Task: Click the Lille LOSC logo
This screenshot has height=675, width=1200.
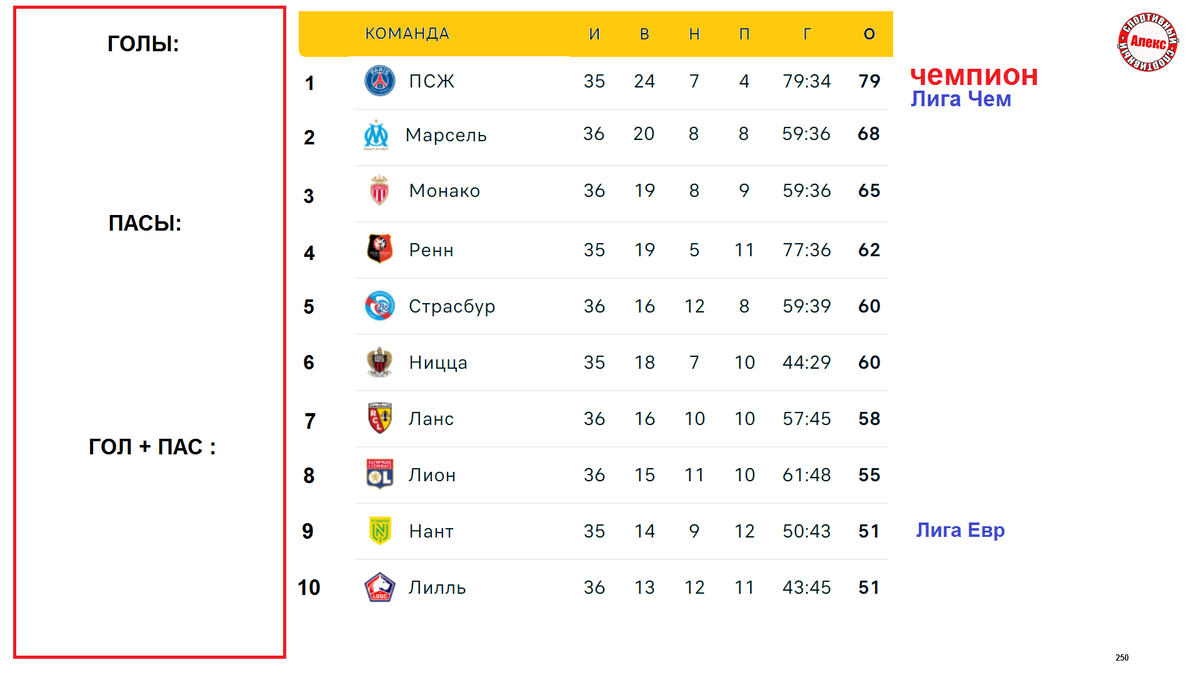Action: pyautogui.click(x=380, y=588)
